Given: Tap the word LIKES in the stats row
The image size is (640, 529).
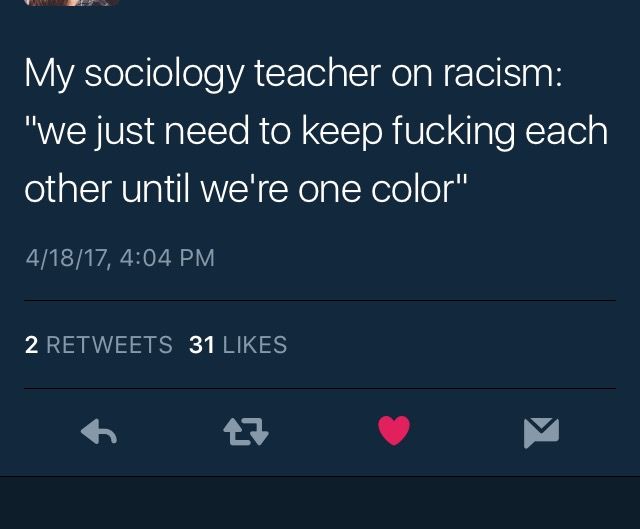Looking at the screenshot, I should pos(255,345).
